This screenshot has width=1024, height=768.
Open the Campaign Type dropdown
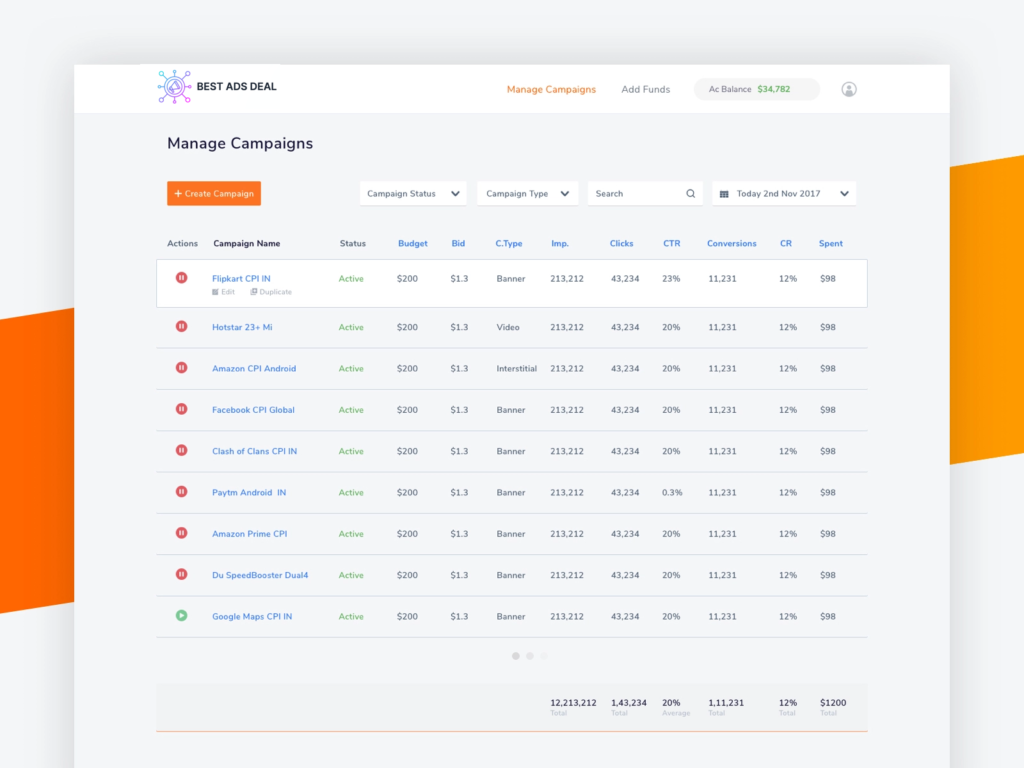pyautogui.click(x=527, y=194)
